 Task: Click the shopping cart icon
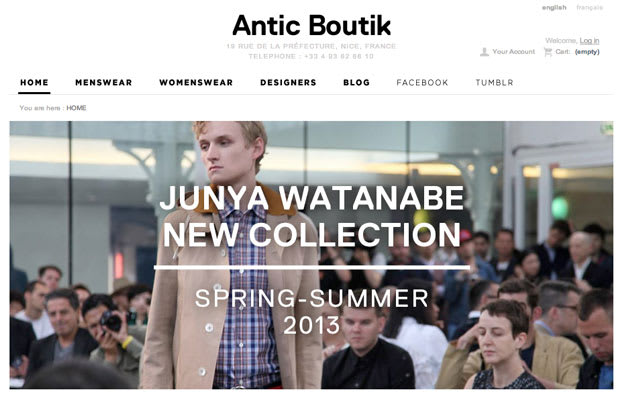point(548,52)
